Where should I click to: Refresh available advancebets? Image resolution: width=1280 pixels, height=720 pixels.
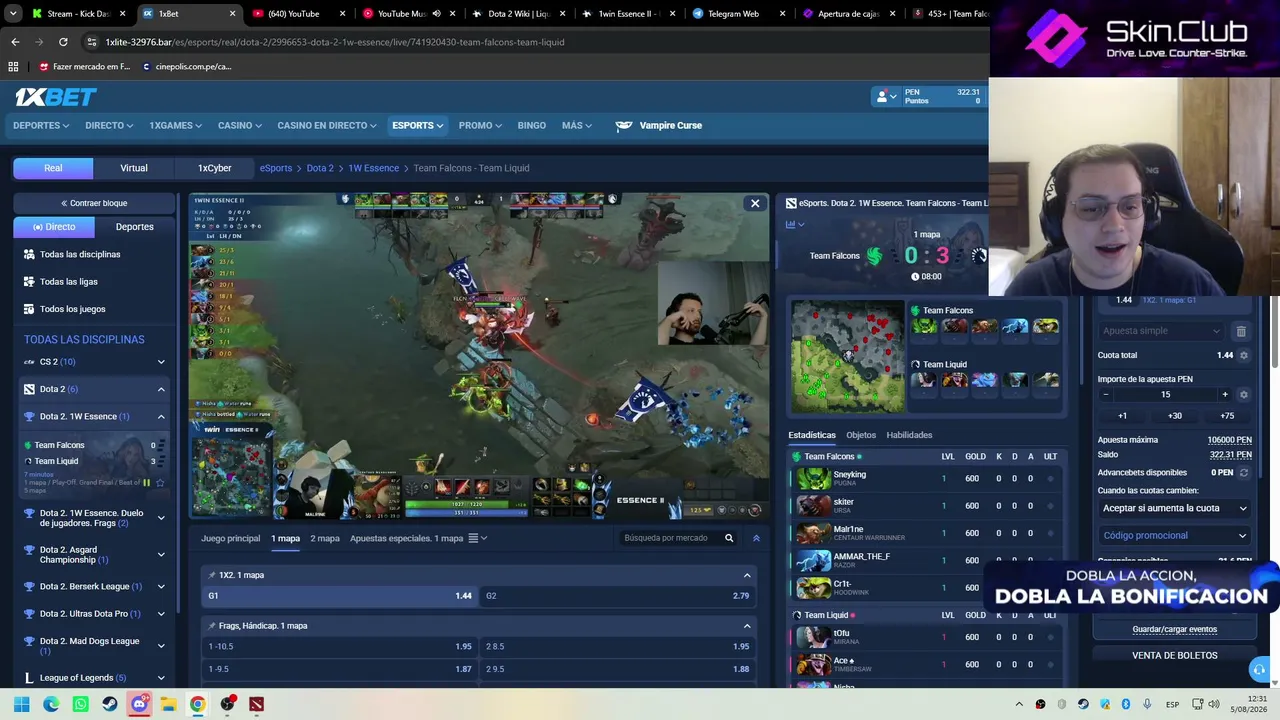(1244, 473)
